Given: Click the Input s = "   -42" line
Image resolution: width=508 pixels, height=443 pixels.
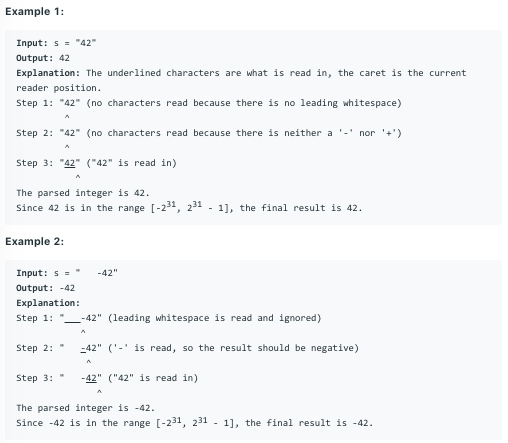Looking at the screenshot, I should (x=67, y=273).
